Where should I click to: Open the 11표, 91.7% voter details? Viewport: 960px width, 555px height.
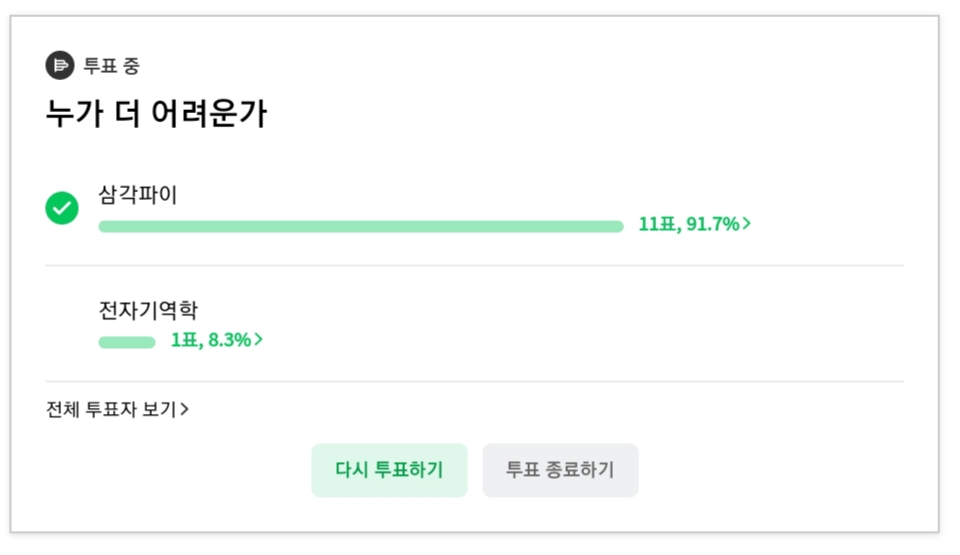695,224
